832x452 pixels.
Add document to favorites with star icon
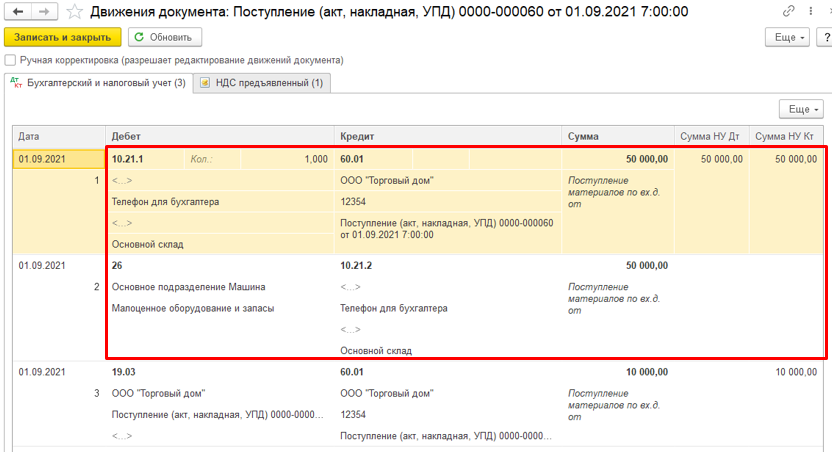coord(76,12)
